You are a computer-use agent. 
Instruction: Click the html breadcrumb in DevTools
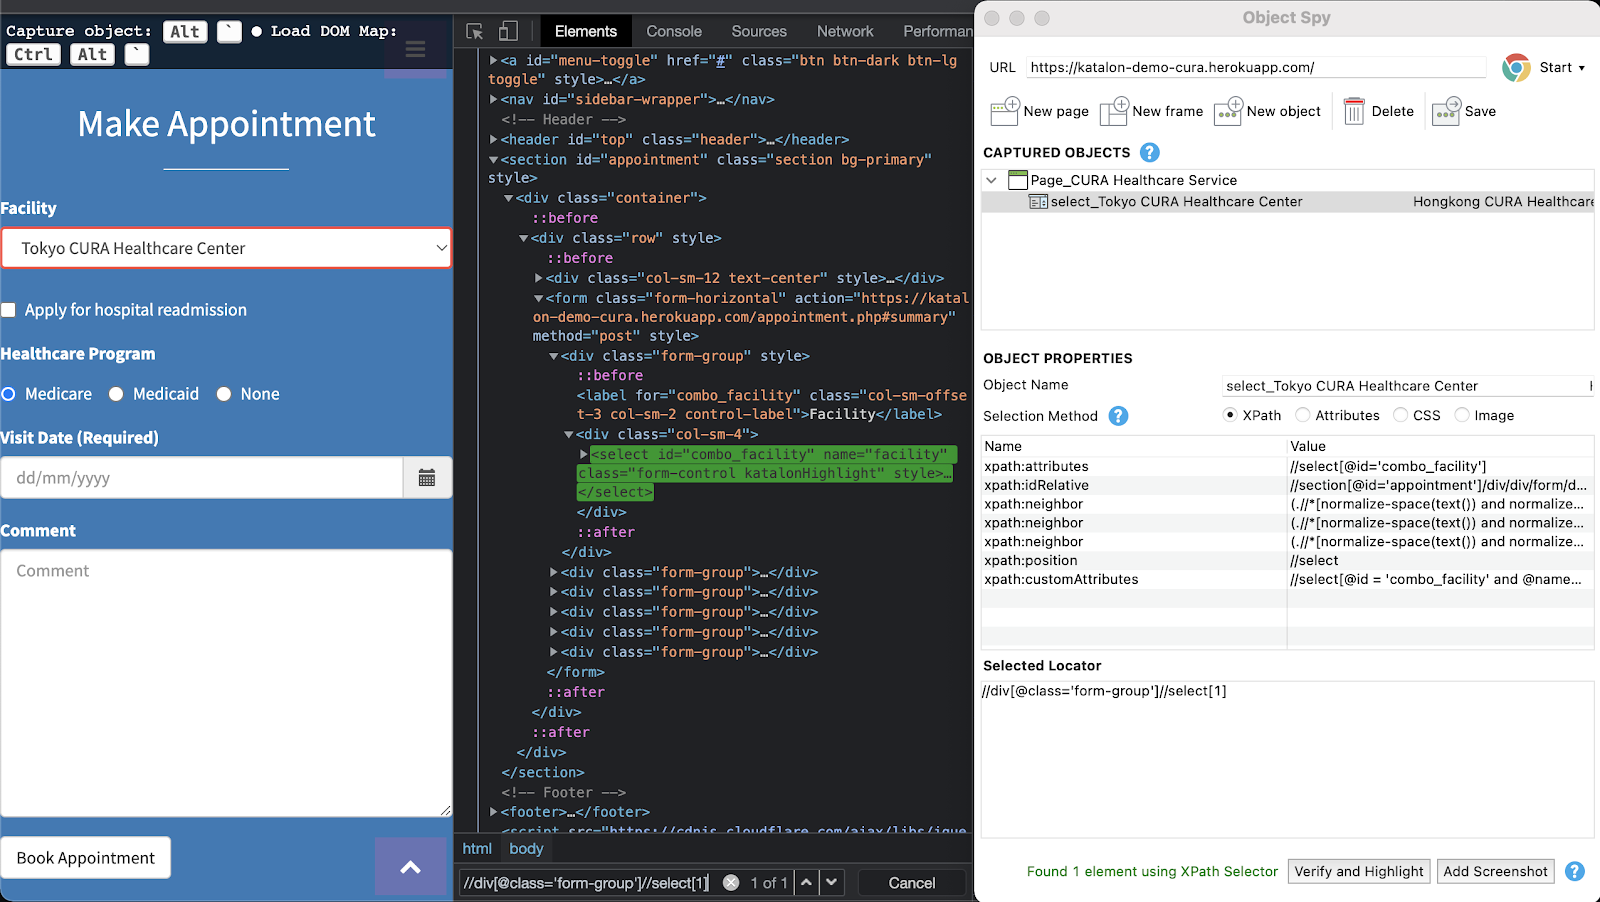pyautogui.click(x=477, y=848)
